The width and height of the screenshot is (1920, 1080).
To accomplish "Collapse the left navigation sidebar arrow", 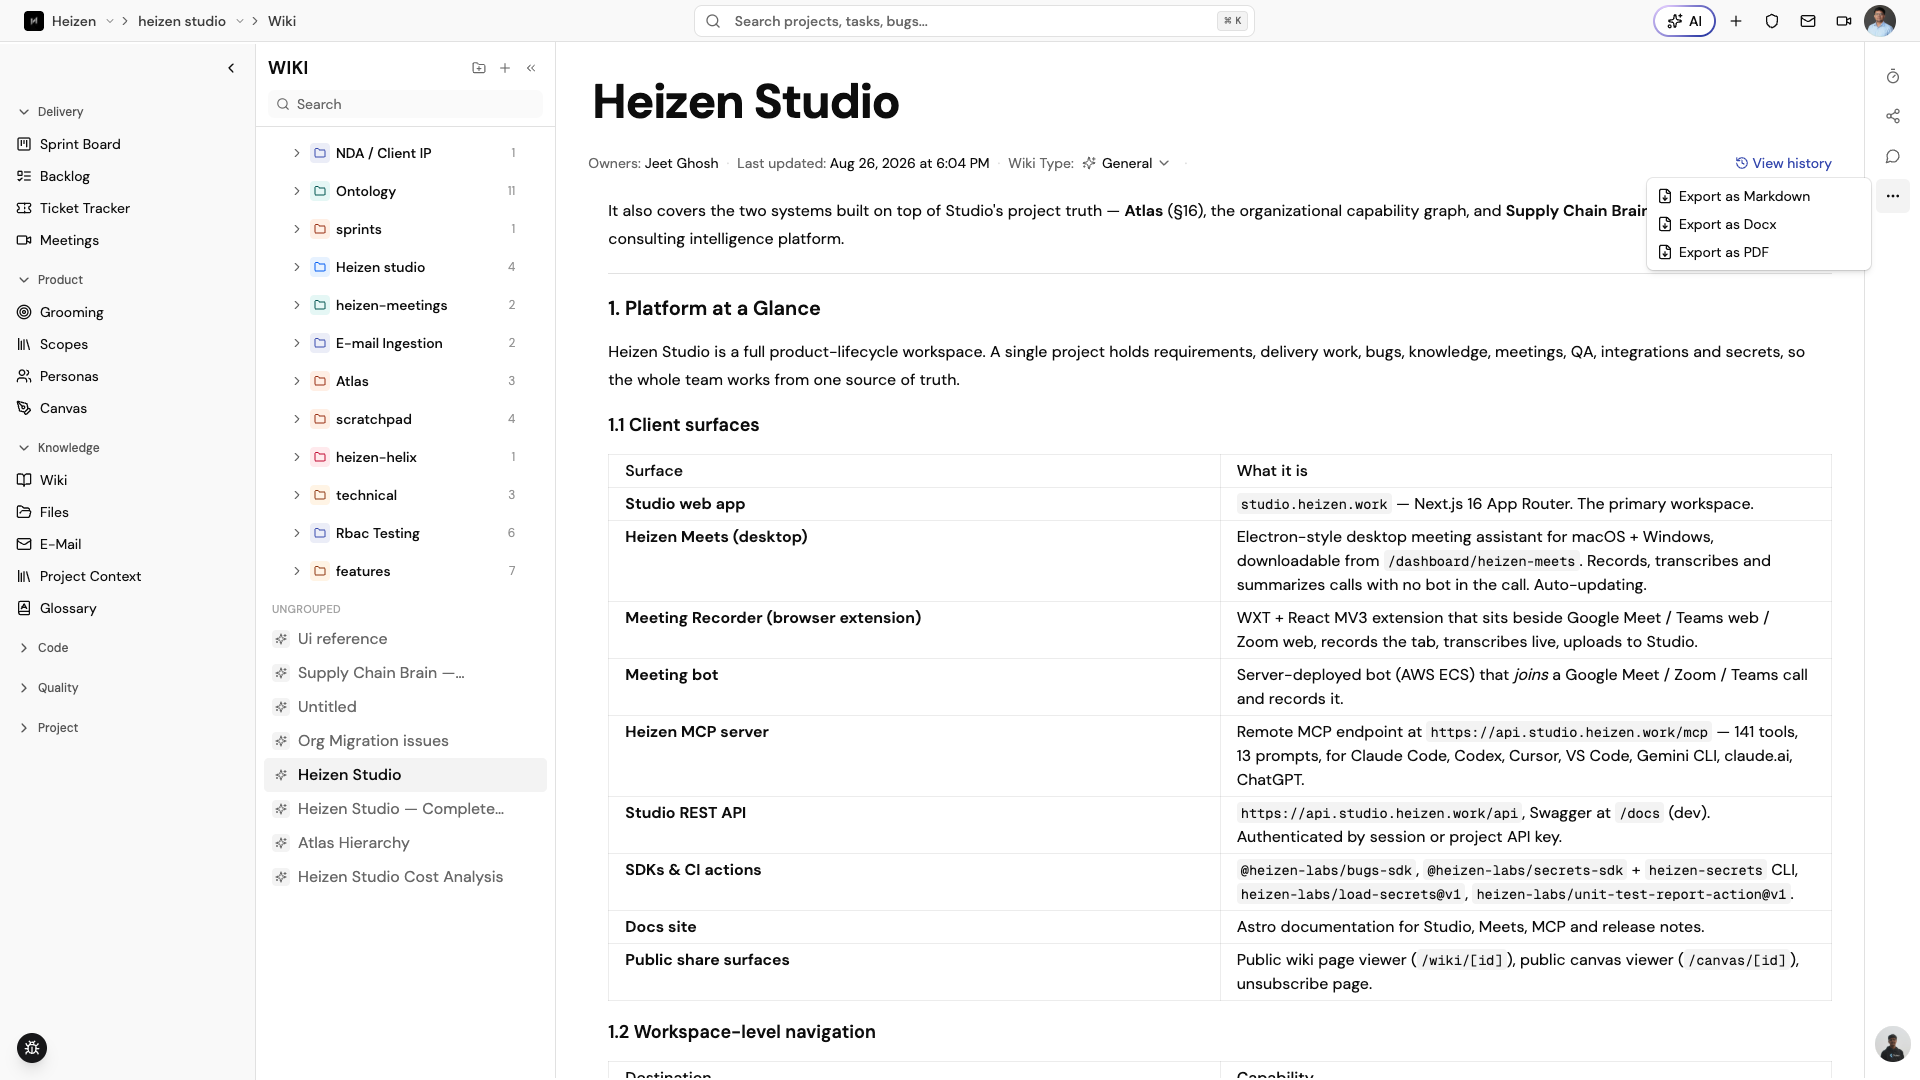I will pyautogui.click(x=231, y=68).
